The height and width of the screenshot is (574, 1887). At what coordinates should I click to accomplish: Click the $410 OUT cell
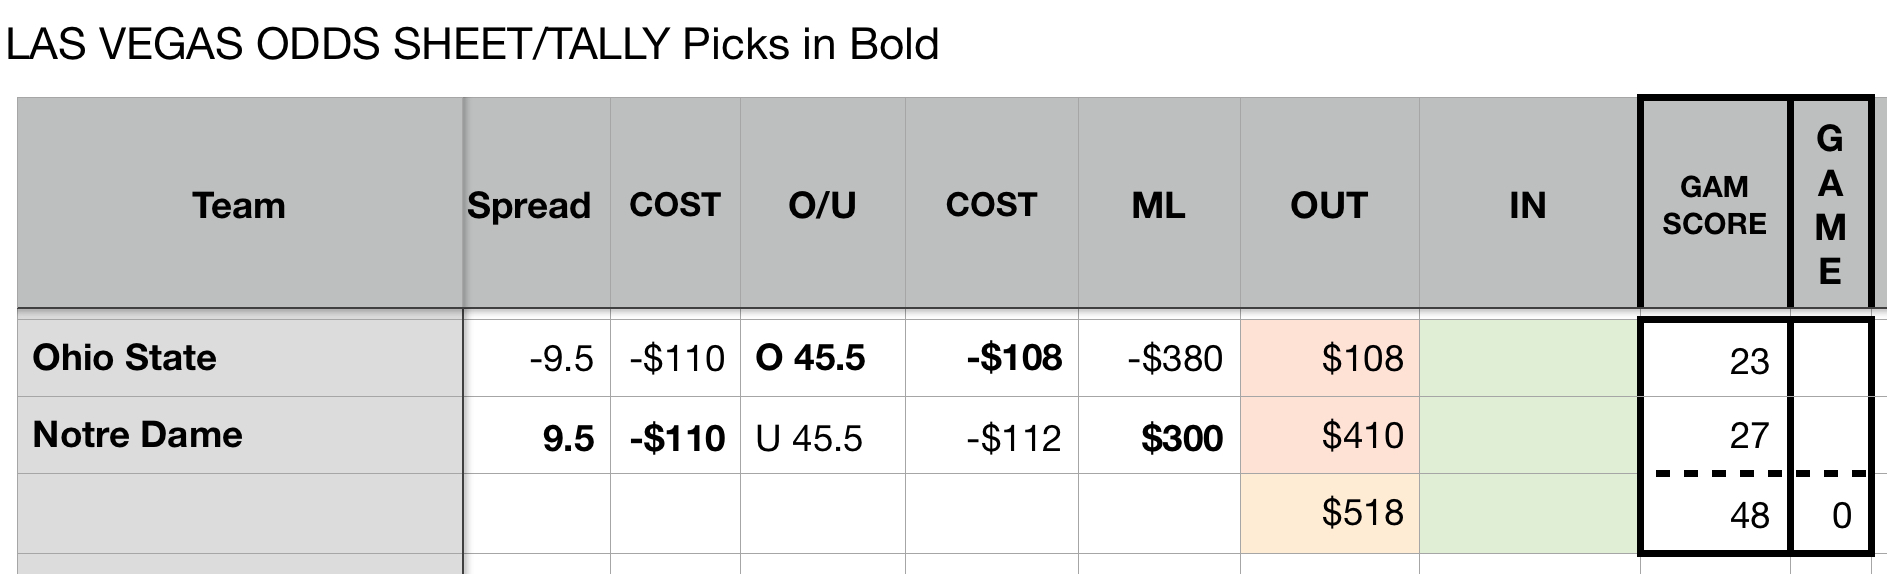pyautogui.click(x=1329, y=436)
